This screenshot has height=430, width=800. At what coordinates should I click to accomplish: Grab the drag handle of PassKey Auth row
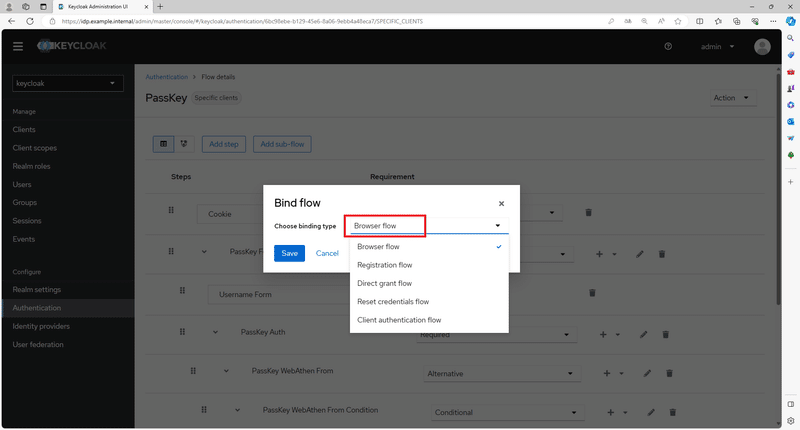(x=182, y=332)
